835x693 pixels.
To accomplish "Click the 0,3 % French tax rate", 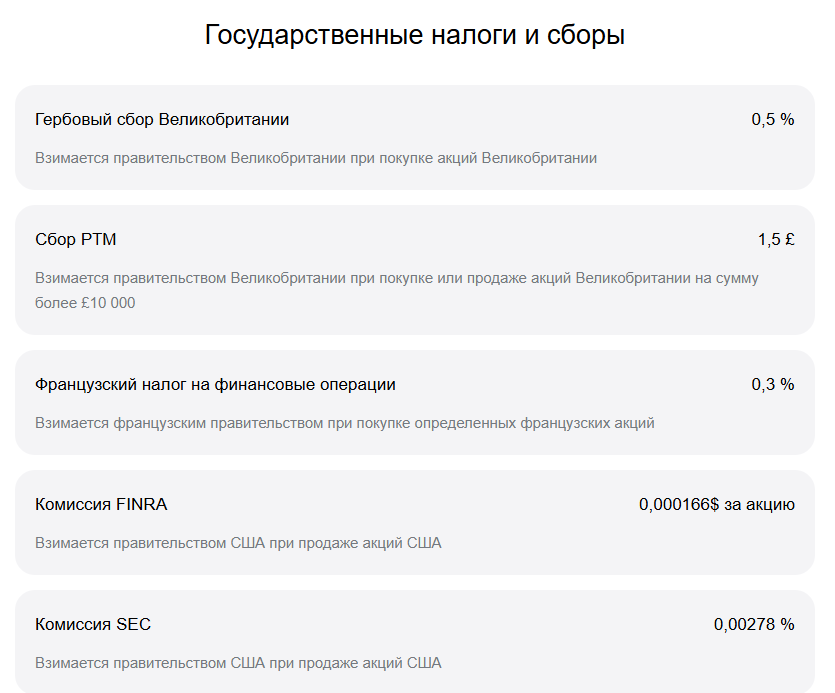I will [x=773, y=385].
